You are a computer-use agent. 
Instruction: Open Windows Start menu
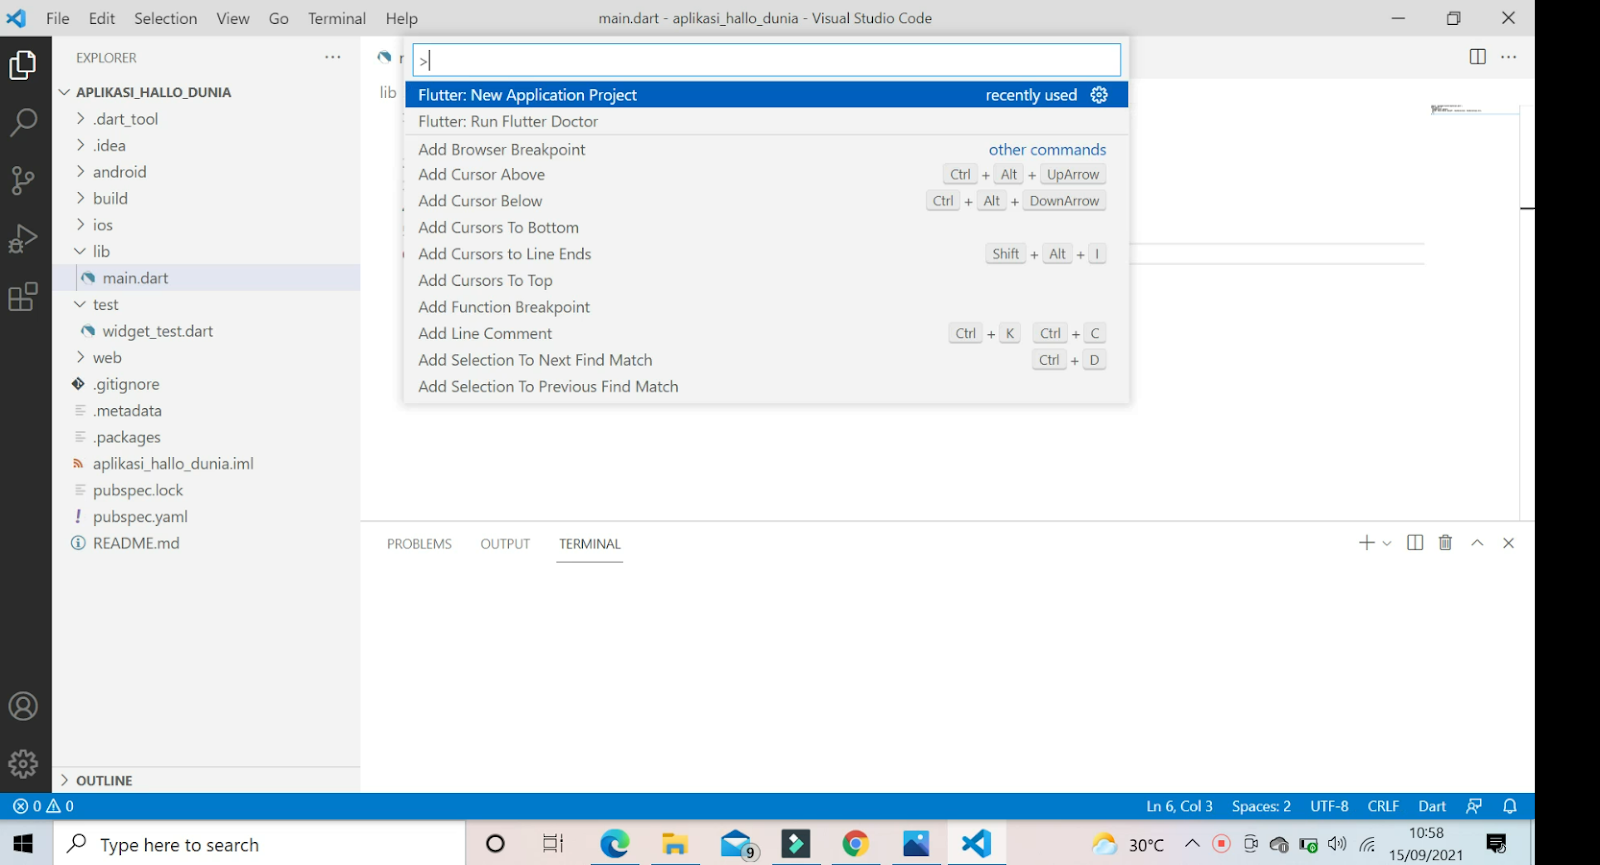(x=23, y=844)
